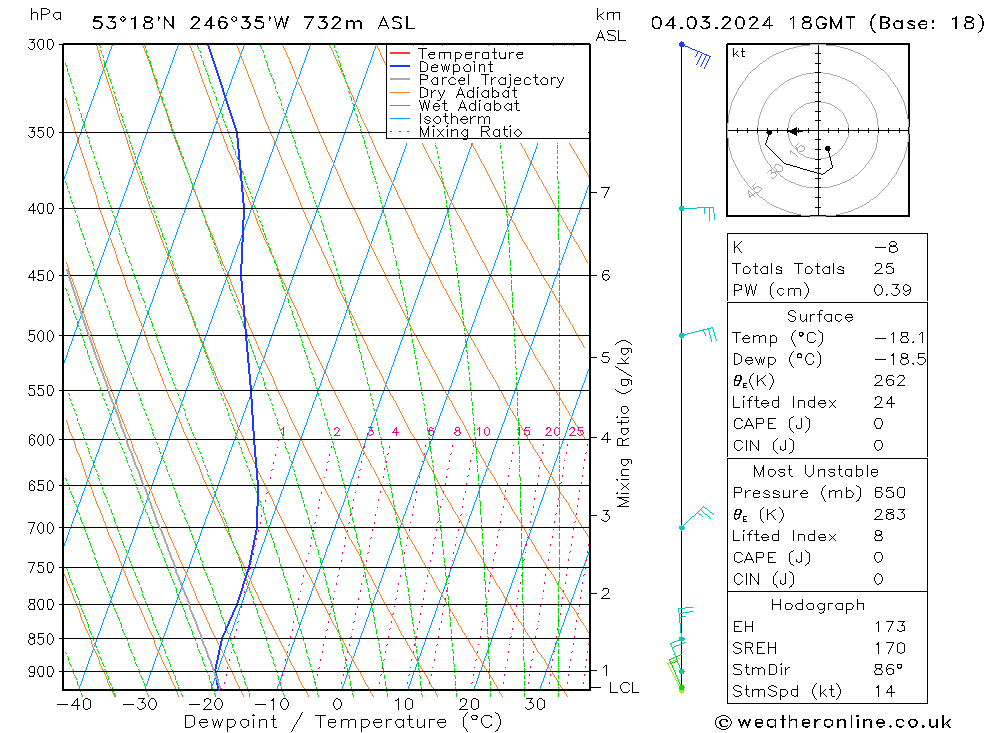
Task: Click the 700 hPa pressure label
Action: [41, 528]
